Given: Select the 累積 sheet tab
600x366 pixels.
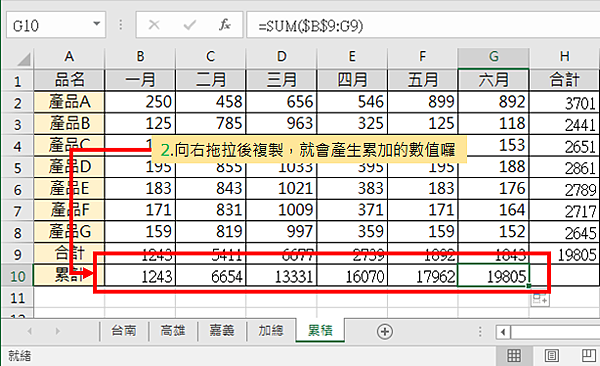Looking at the screenshot, I should (320, 330).
